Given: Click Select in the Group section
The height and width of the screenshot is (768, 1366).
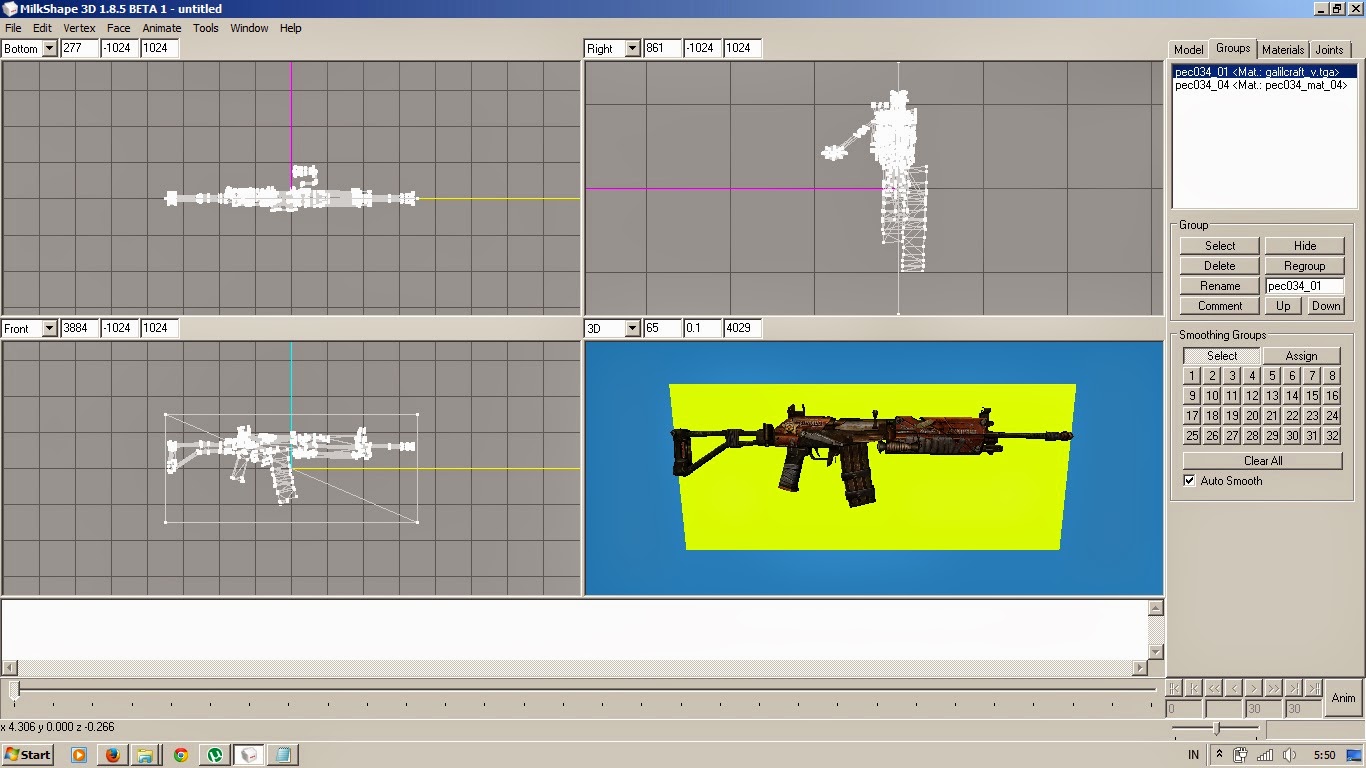Looking at the screenshot, I should tap(1220, 246).
